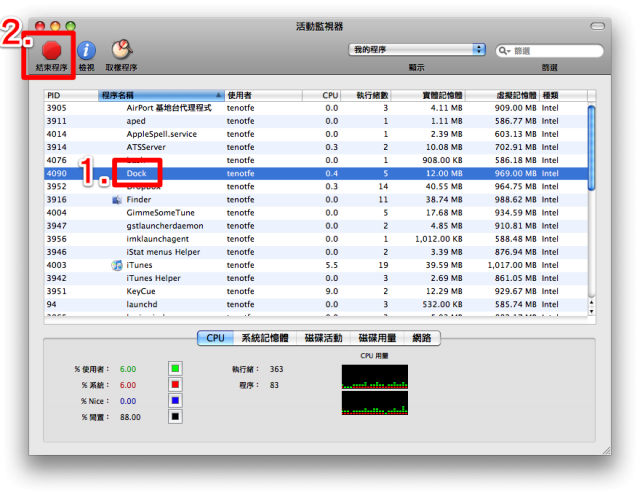The height and width of the screenshot is (495, 640).
Task: Click the search magnifier icon in filter field
Action: pyautogui.click(x=504, y=51)
